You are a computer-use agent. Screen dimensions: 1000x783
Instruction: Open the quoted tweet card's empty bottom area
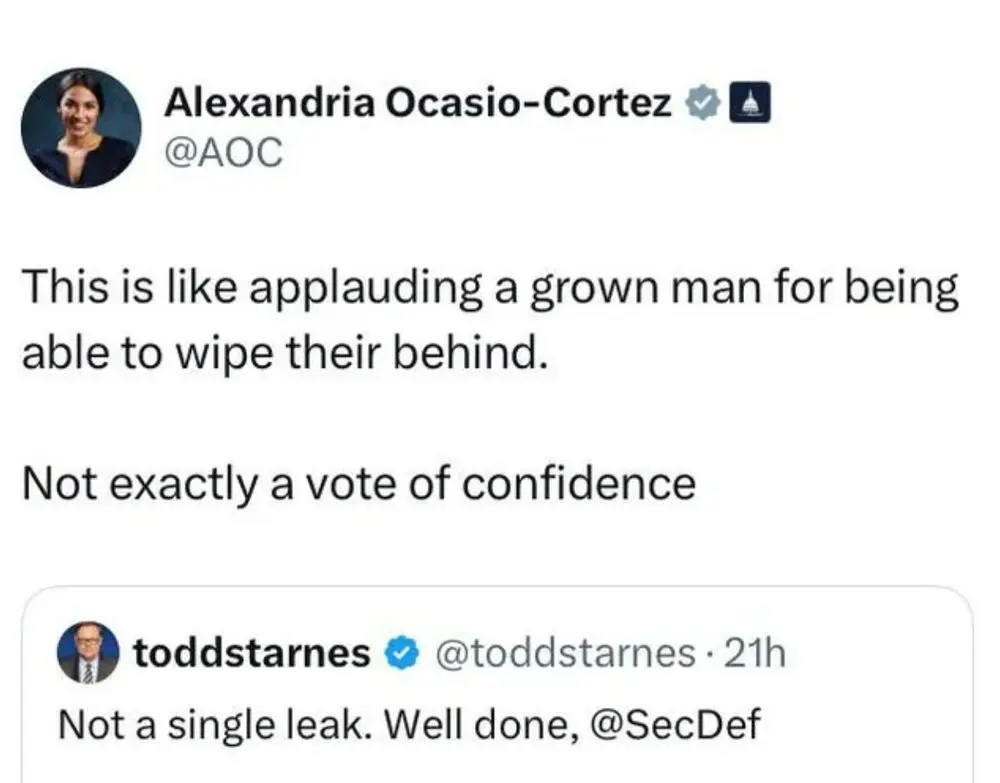point(500,763)
